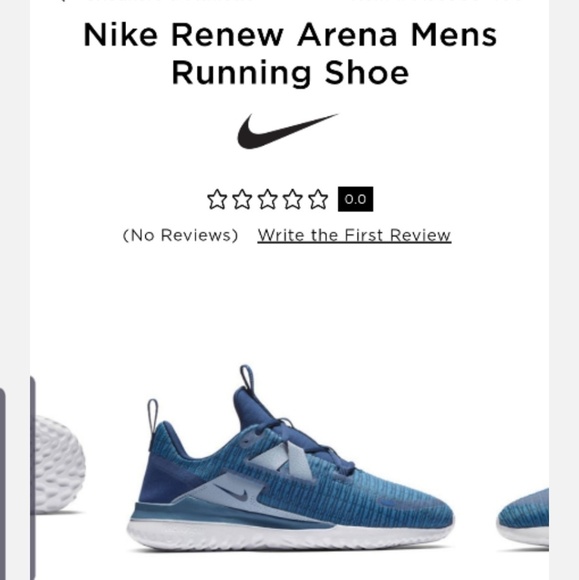Click the Nike swoosh brand logo
This screenshot has height=580, width=579.
[287, 131]
